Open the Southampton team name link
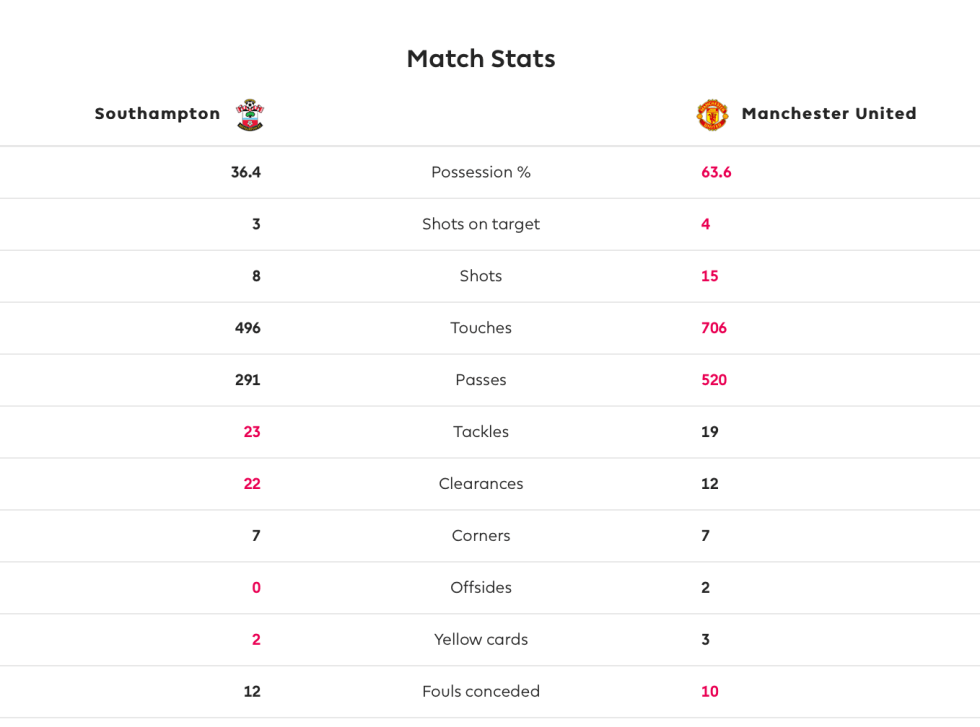 pos(157,114)
